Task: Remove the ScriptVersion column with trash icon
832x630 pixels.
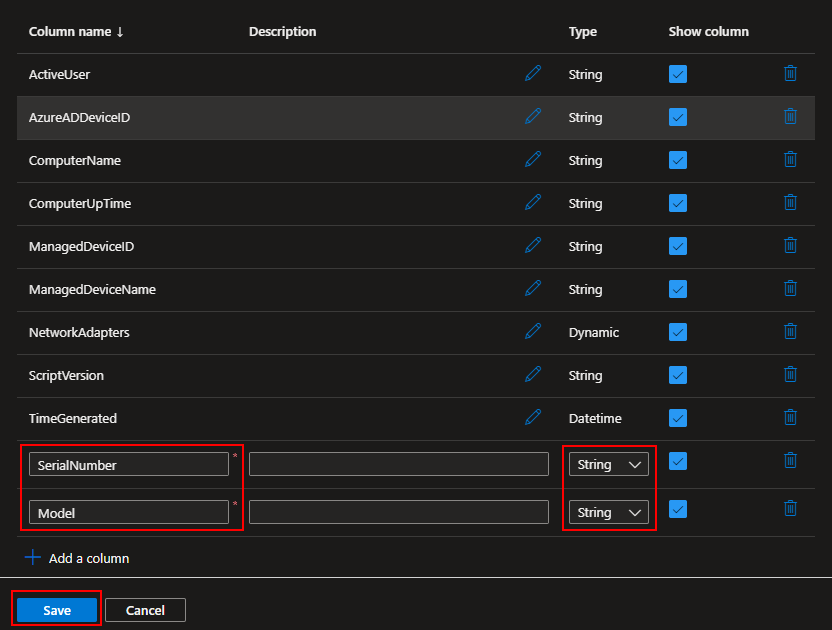Action: point(790,375)
